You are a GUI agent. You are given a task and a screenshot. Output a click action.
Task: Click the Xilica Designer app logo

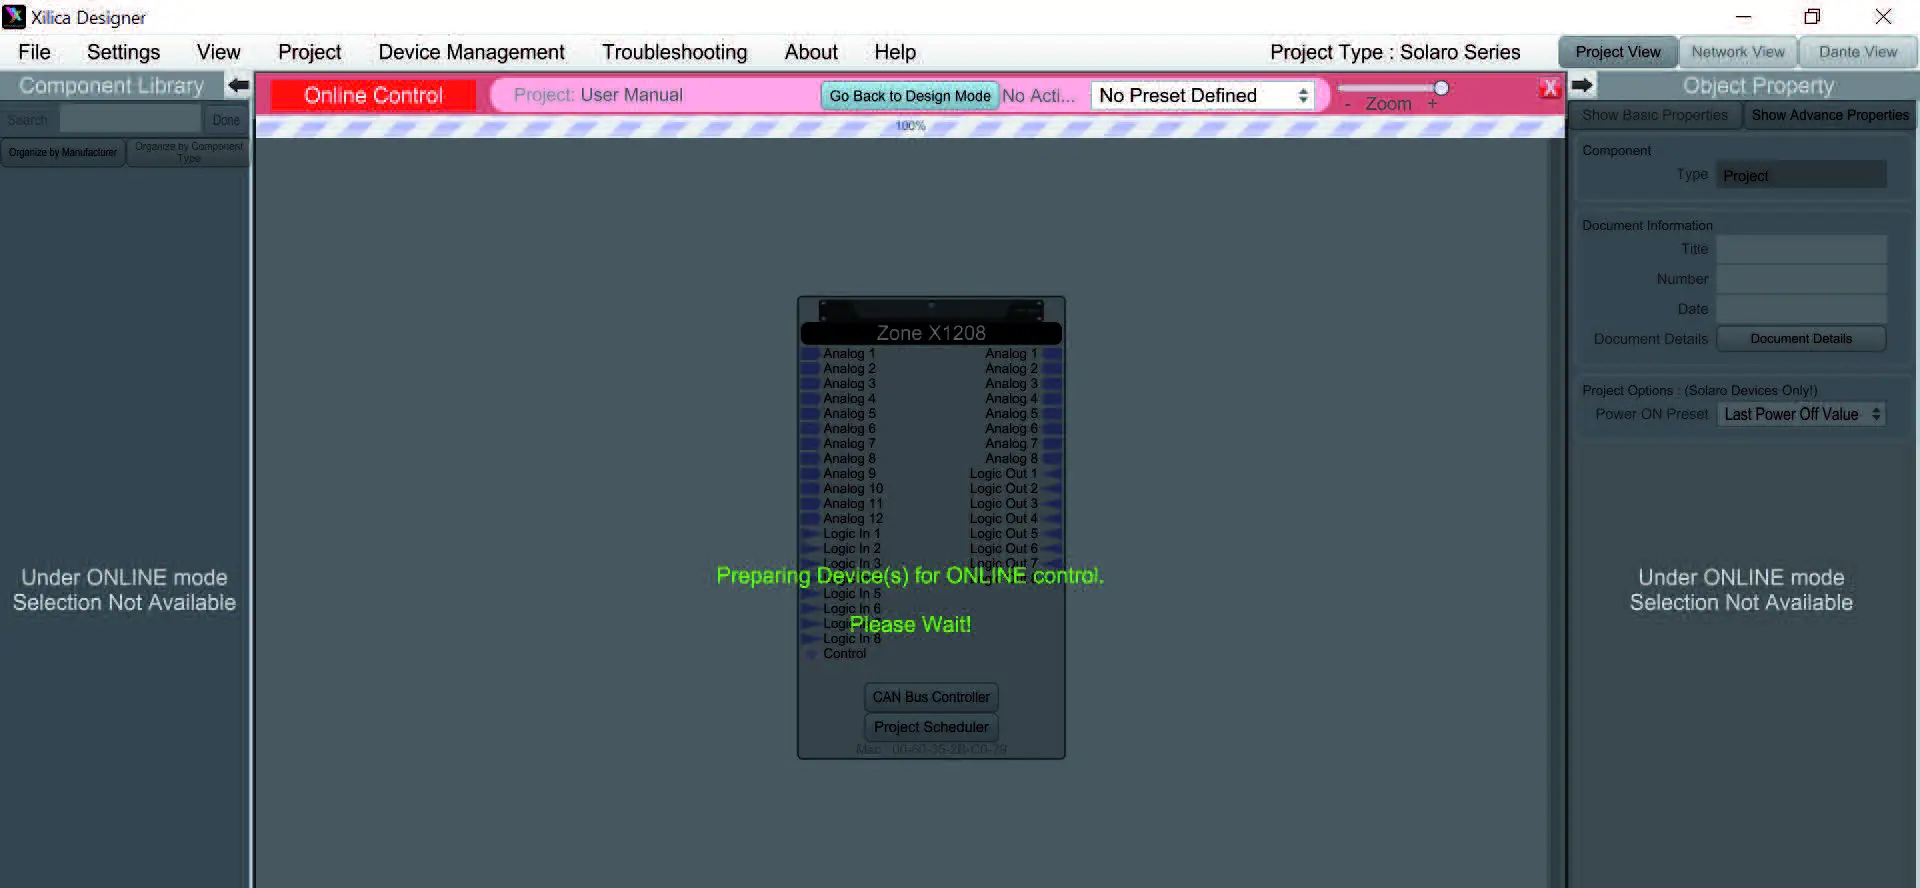14,16
